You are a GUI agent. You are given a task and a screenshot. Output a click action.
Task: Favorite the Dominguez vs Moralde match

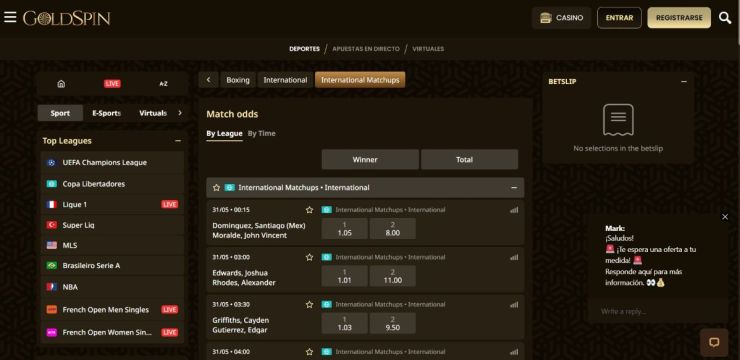310,209
